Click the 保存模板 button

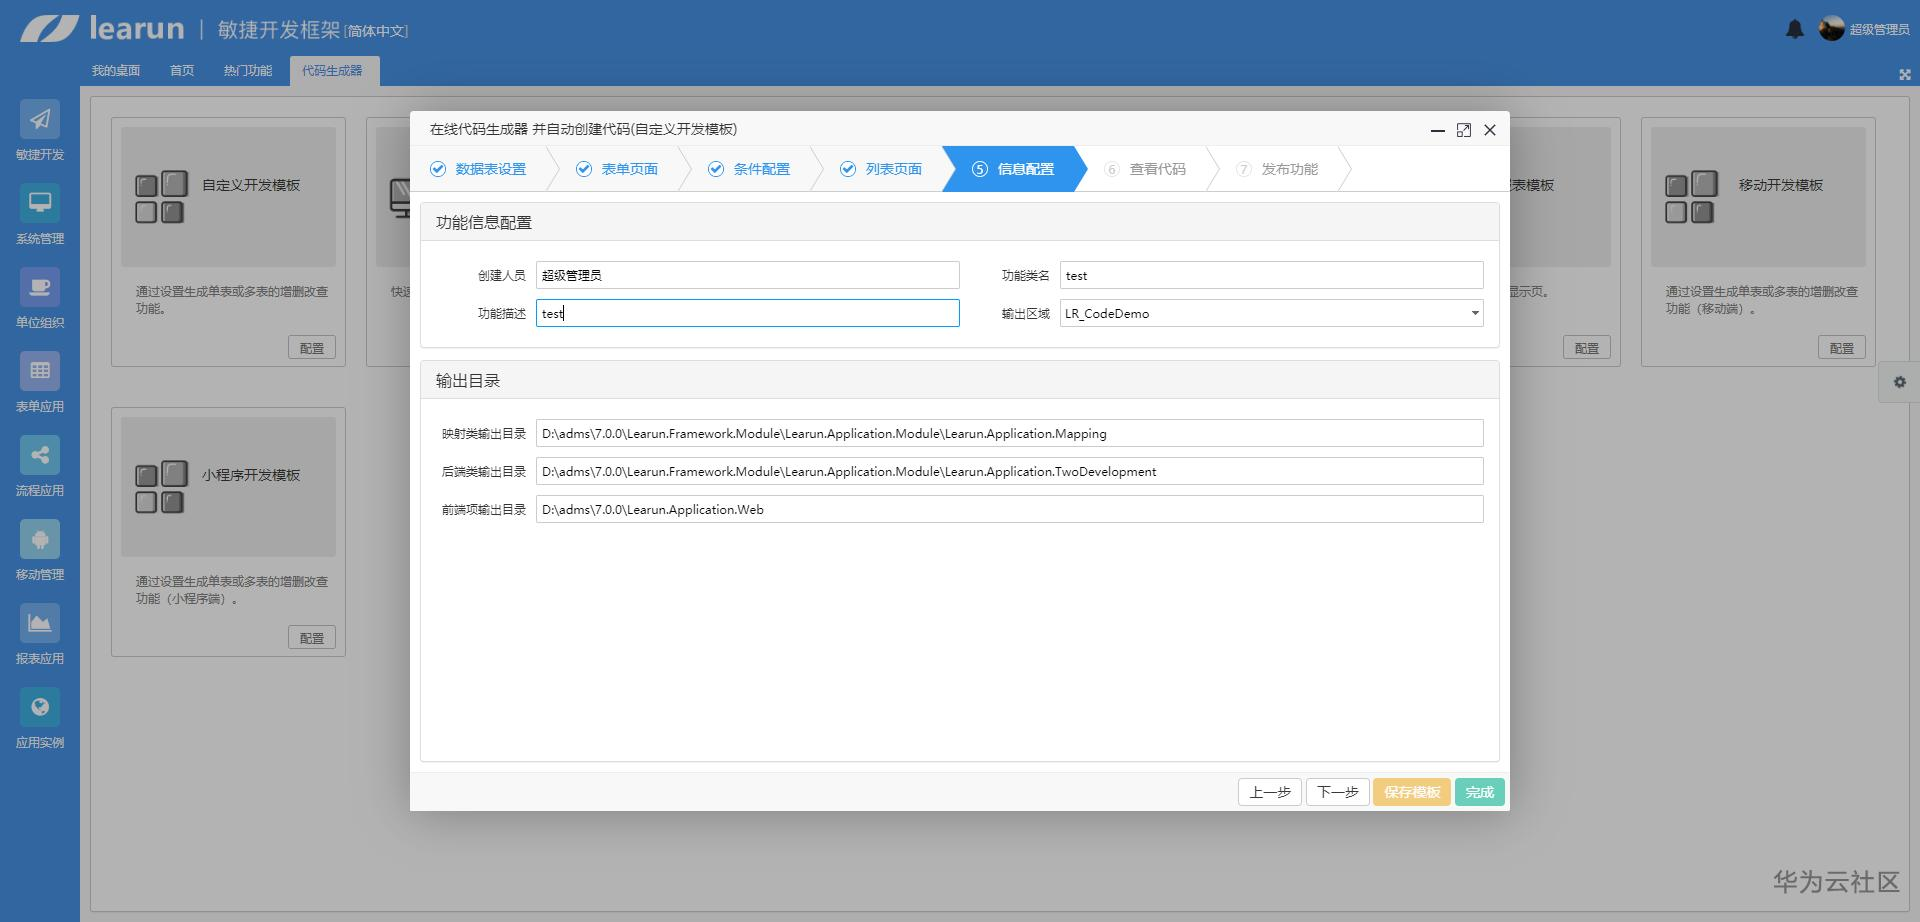click(1412, 792)
